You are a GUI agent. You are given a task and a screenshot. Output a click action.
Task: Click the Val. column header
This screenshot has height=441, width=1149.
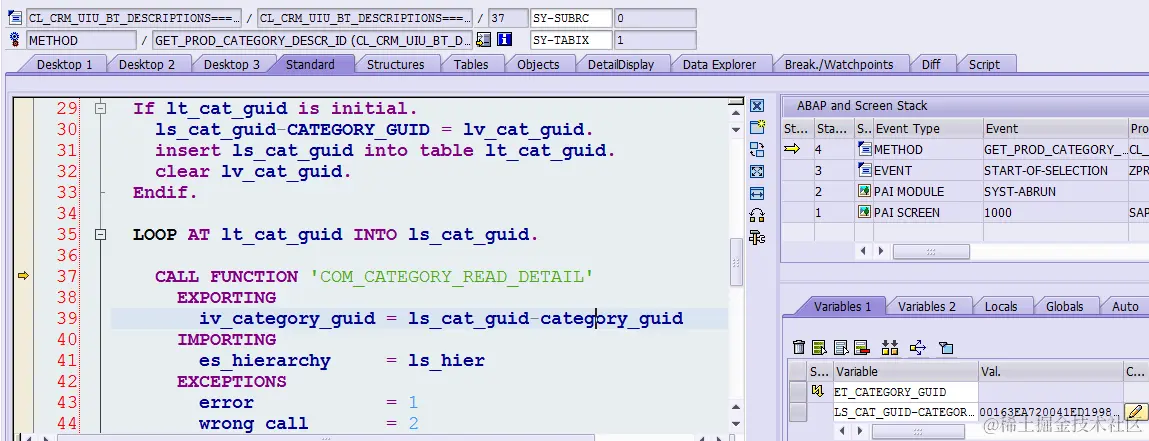coord(1051,371)
